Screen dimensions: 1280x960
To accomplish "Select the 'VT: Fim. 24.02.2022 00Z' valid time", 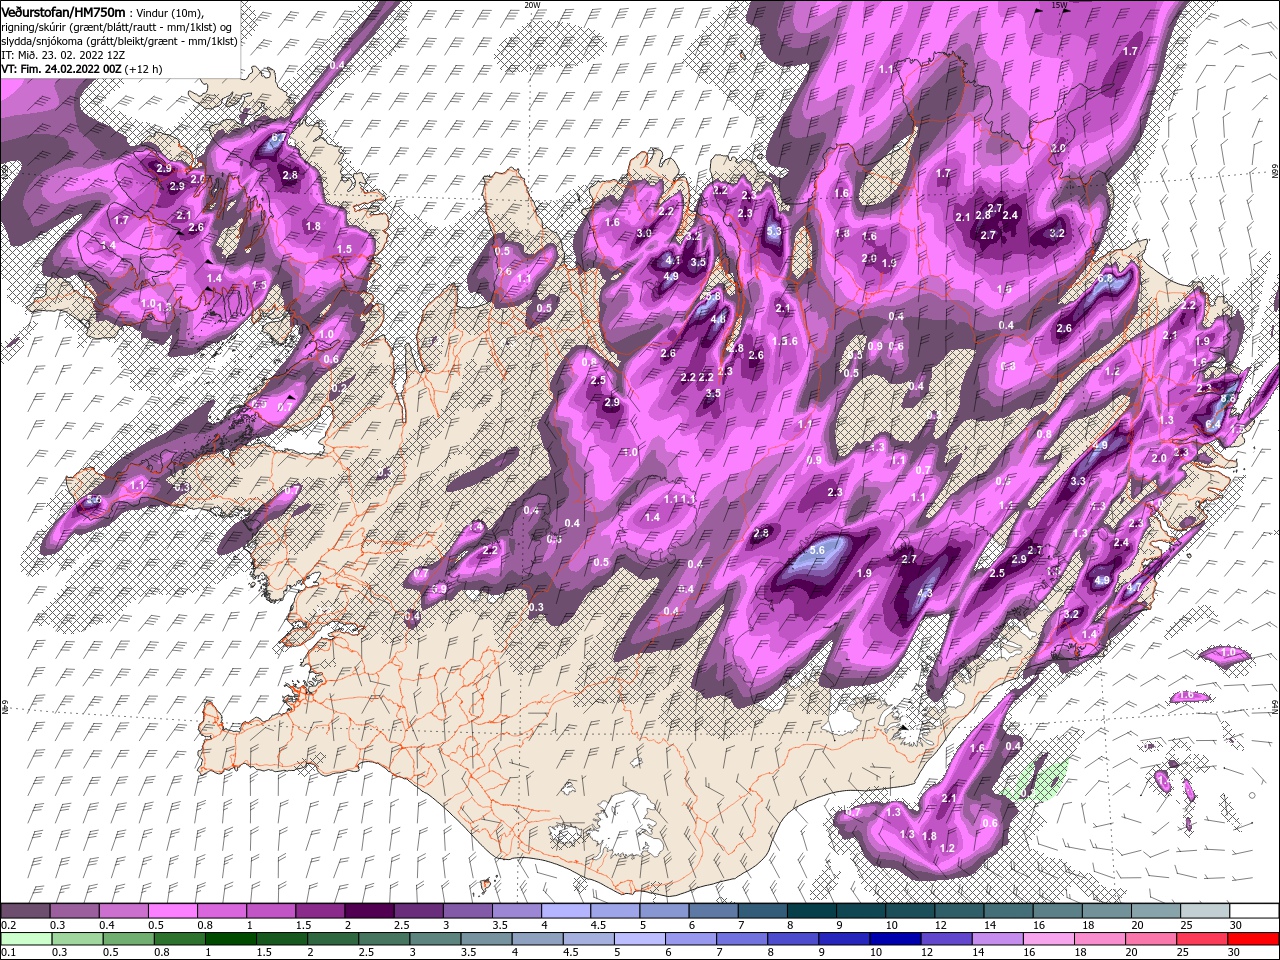I will (x=61, y=69).
